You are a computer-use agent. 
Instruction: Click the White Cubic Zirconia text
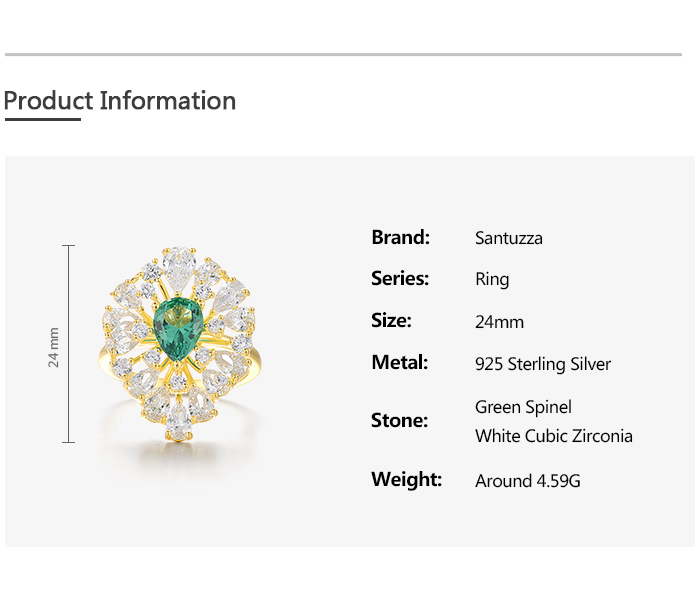coord(553,436)
